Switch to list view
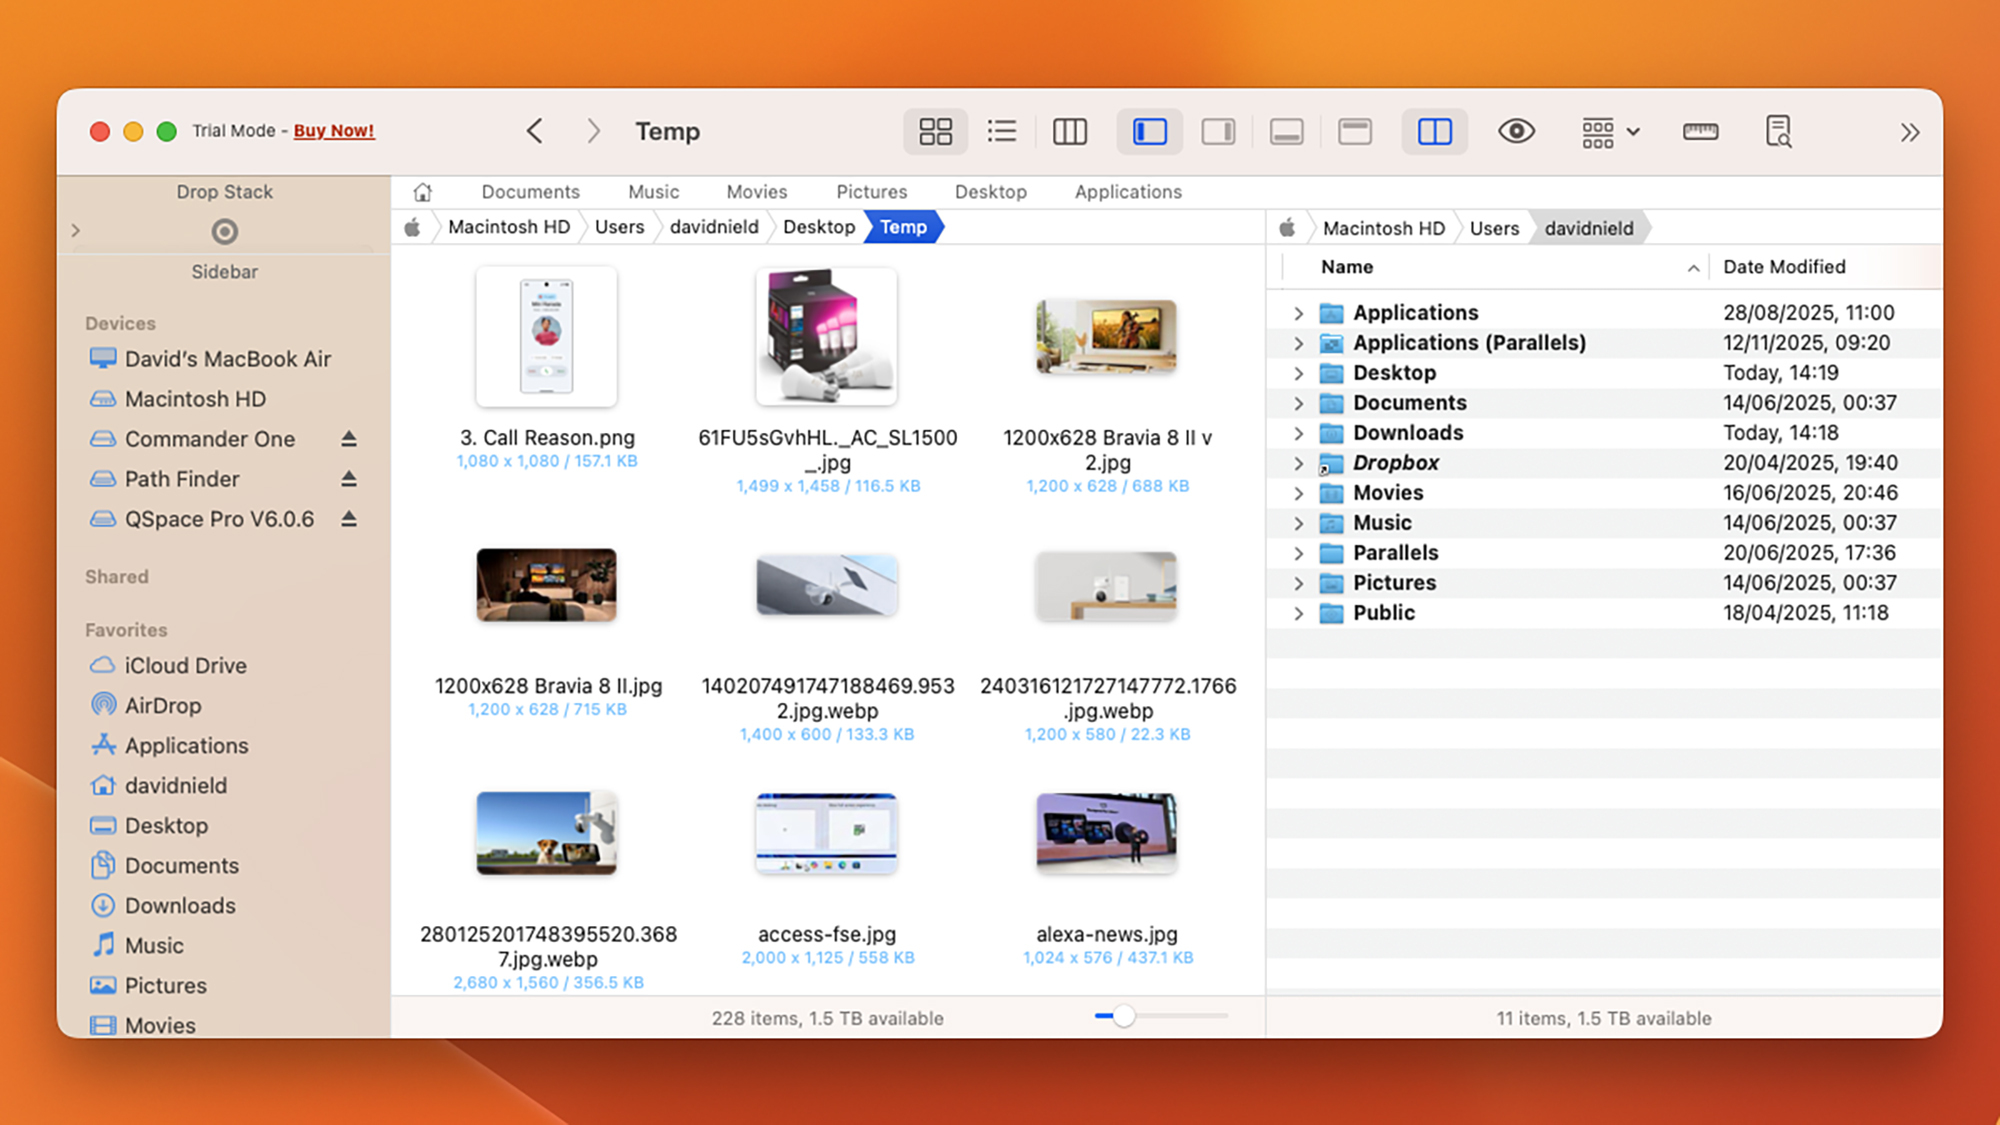 (x=1001, y=131)
